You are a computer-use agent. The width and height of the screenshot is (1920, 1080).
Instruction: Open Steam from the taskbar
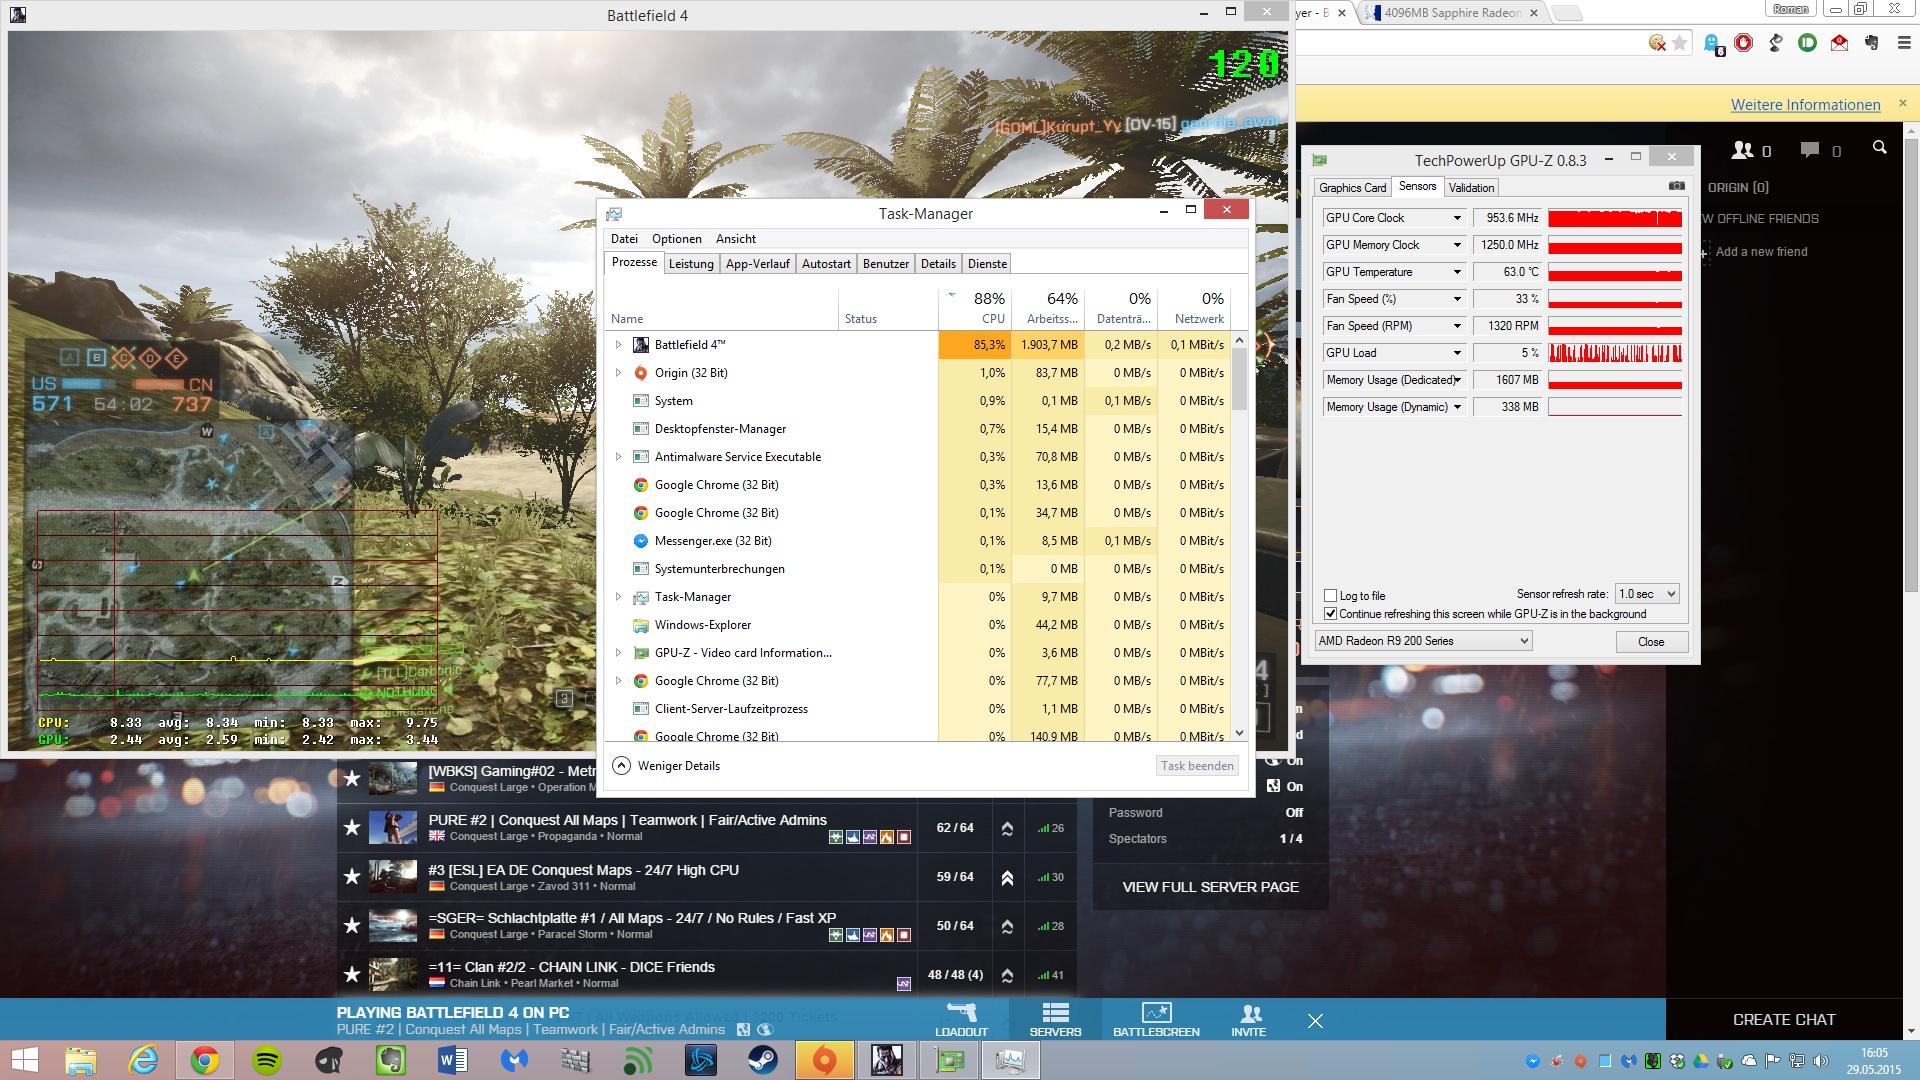point(763,1060)
